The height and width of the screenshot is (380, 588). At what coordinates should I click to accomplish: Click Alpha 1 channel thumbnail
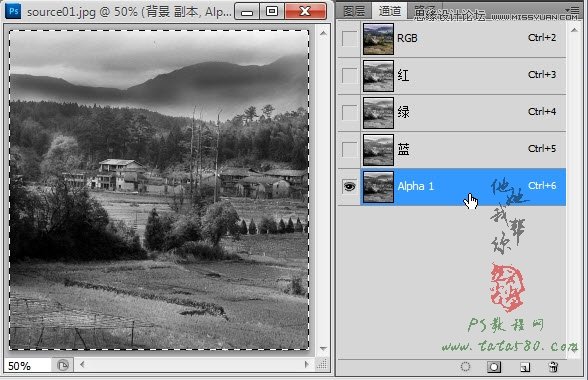378,187
